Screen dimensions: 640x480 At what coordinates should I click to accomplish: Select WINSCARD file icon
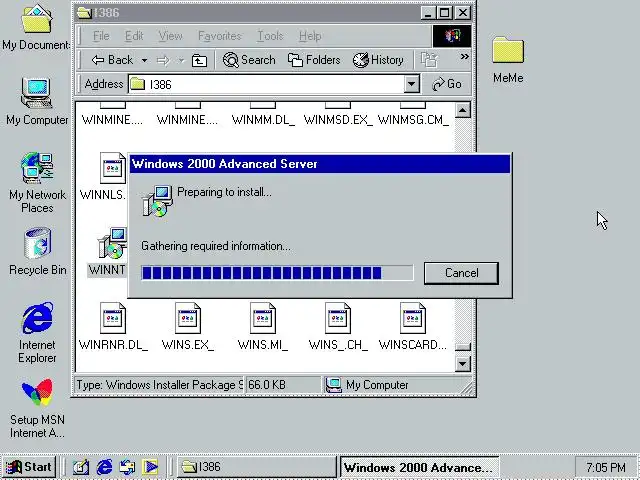(413, 318)
